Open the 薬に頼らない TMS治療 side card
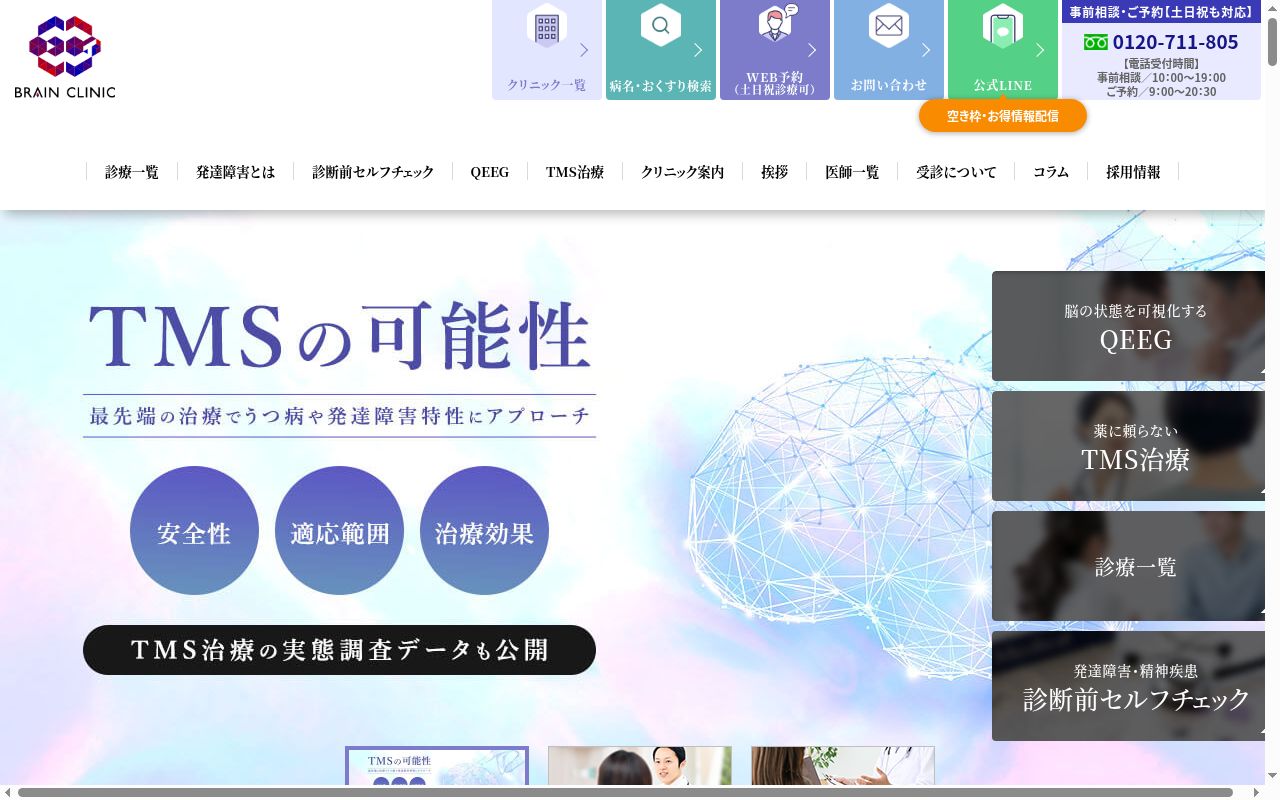The height and width of the screenshot is (800, 1280). coord(1128,446)
